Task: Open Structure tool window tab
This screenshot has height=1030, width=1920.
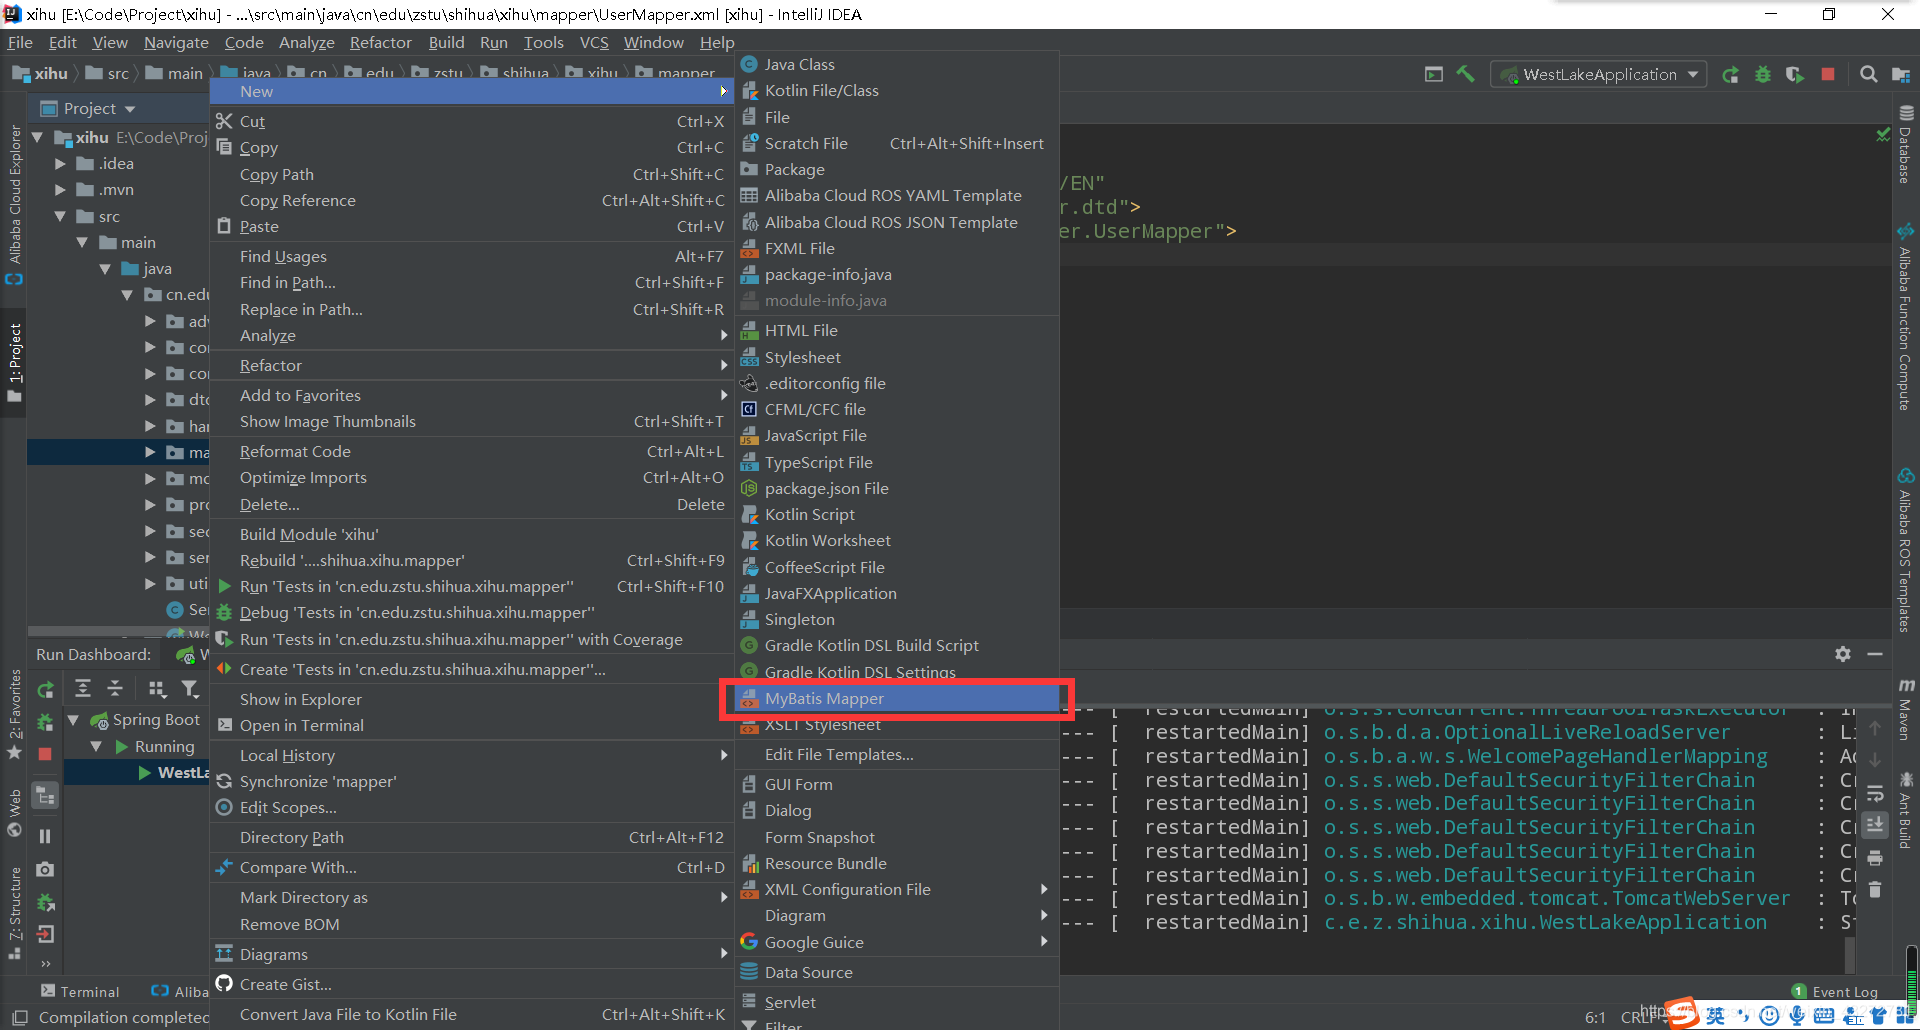Action: (x=14, y=912)
